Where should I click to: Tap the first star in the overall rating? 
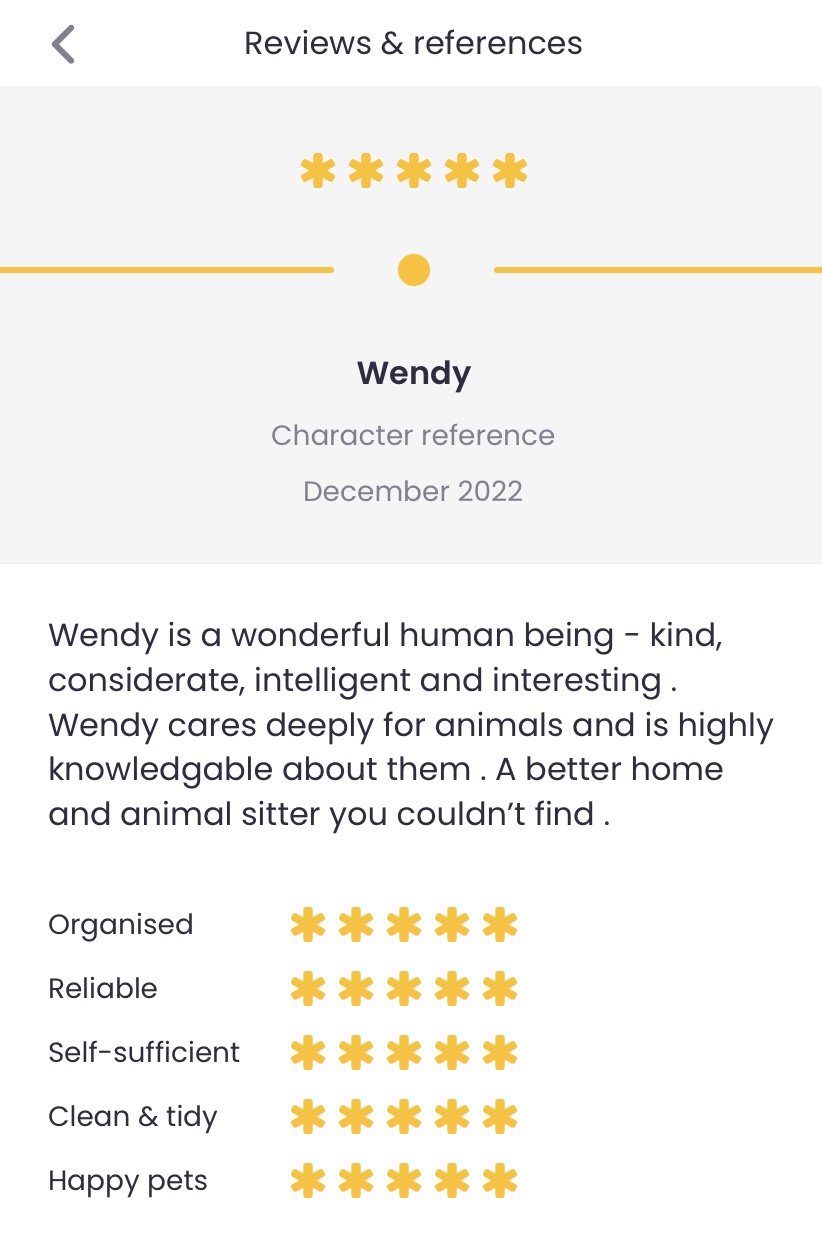[x=318, y=171]
